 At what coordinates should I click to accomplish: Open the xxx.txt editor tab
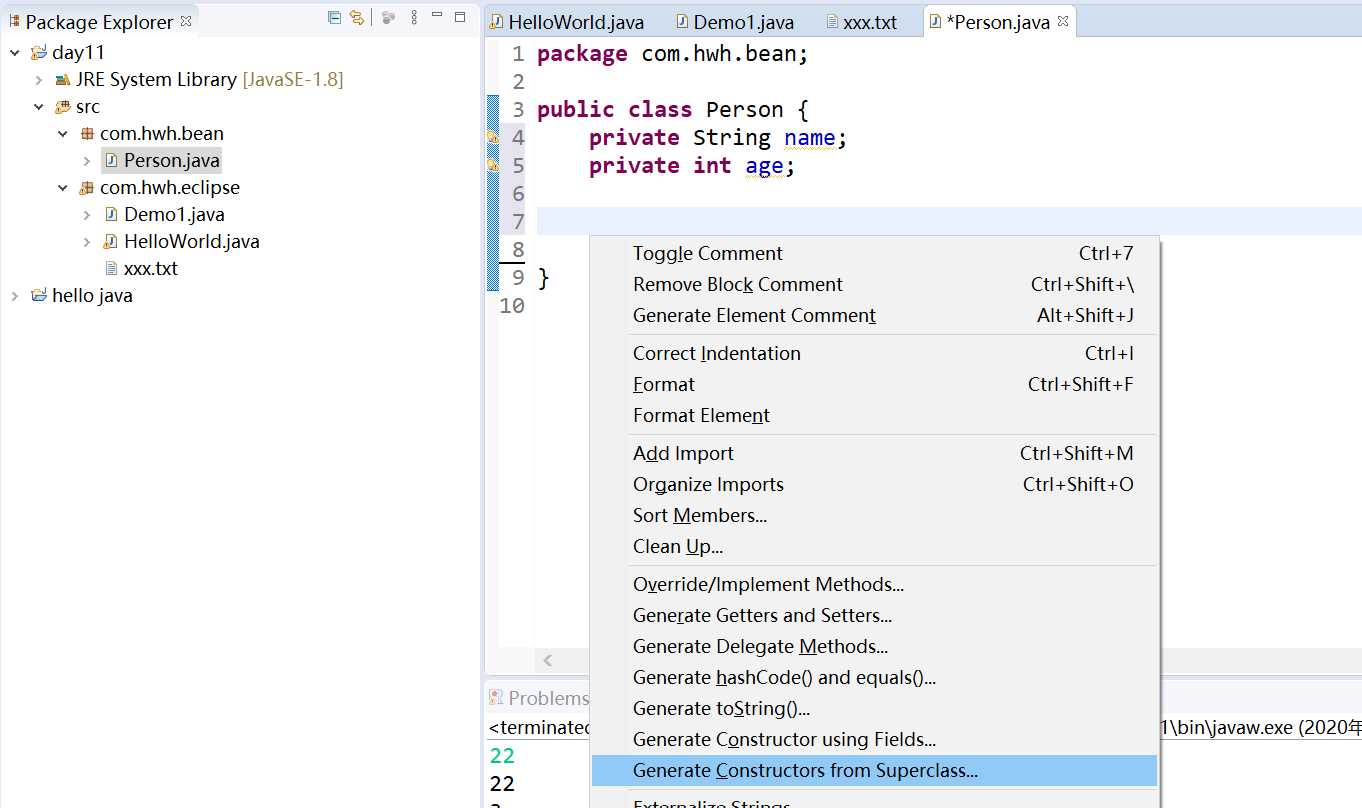click(869, 22)
